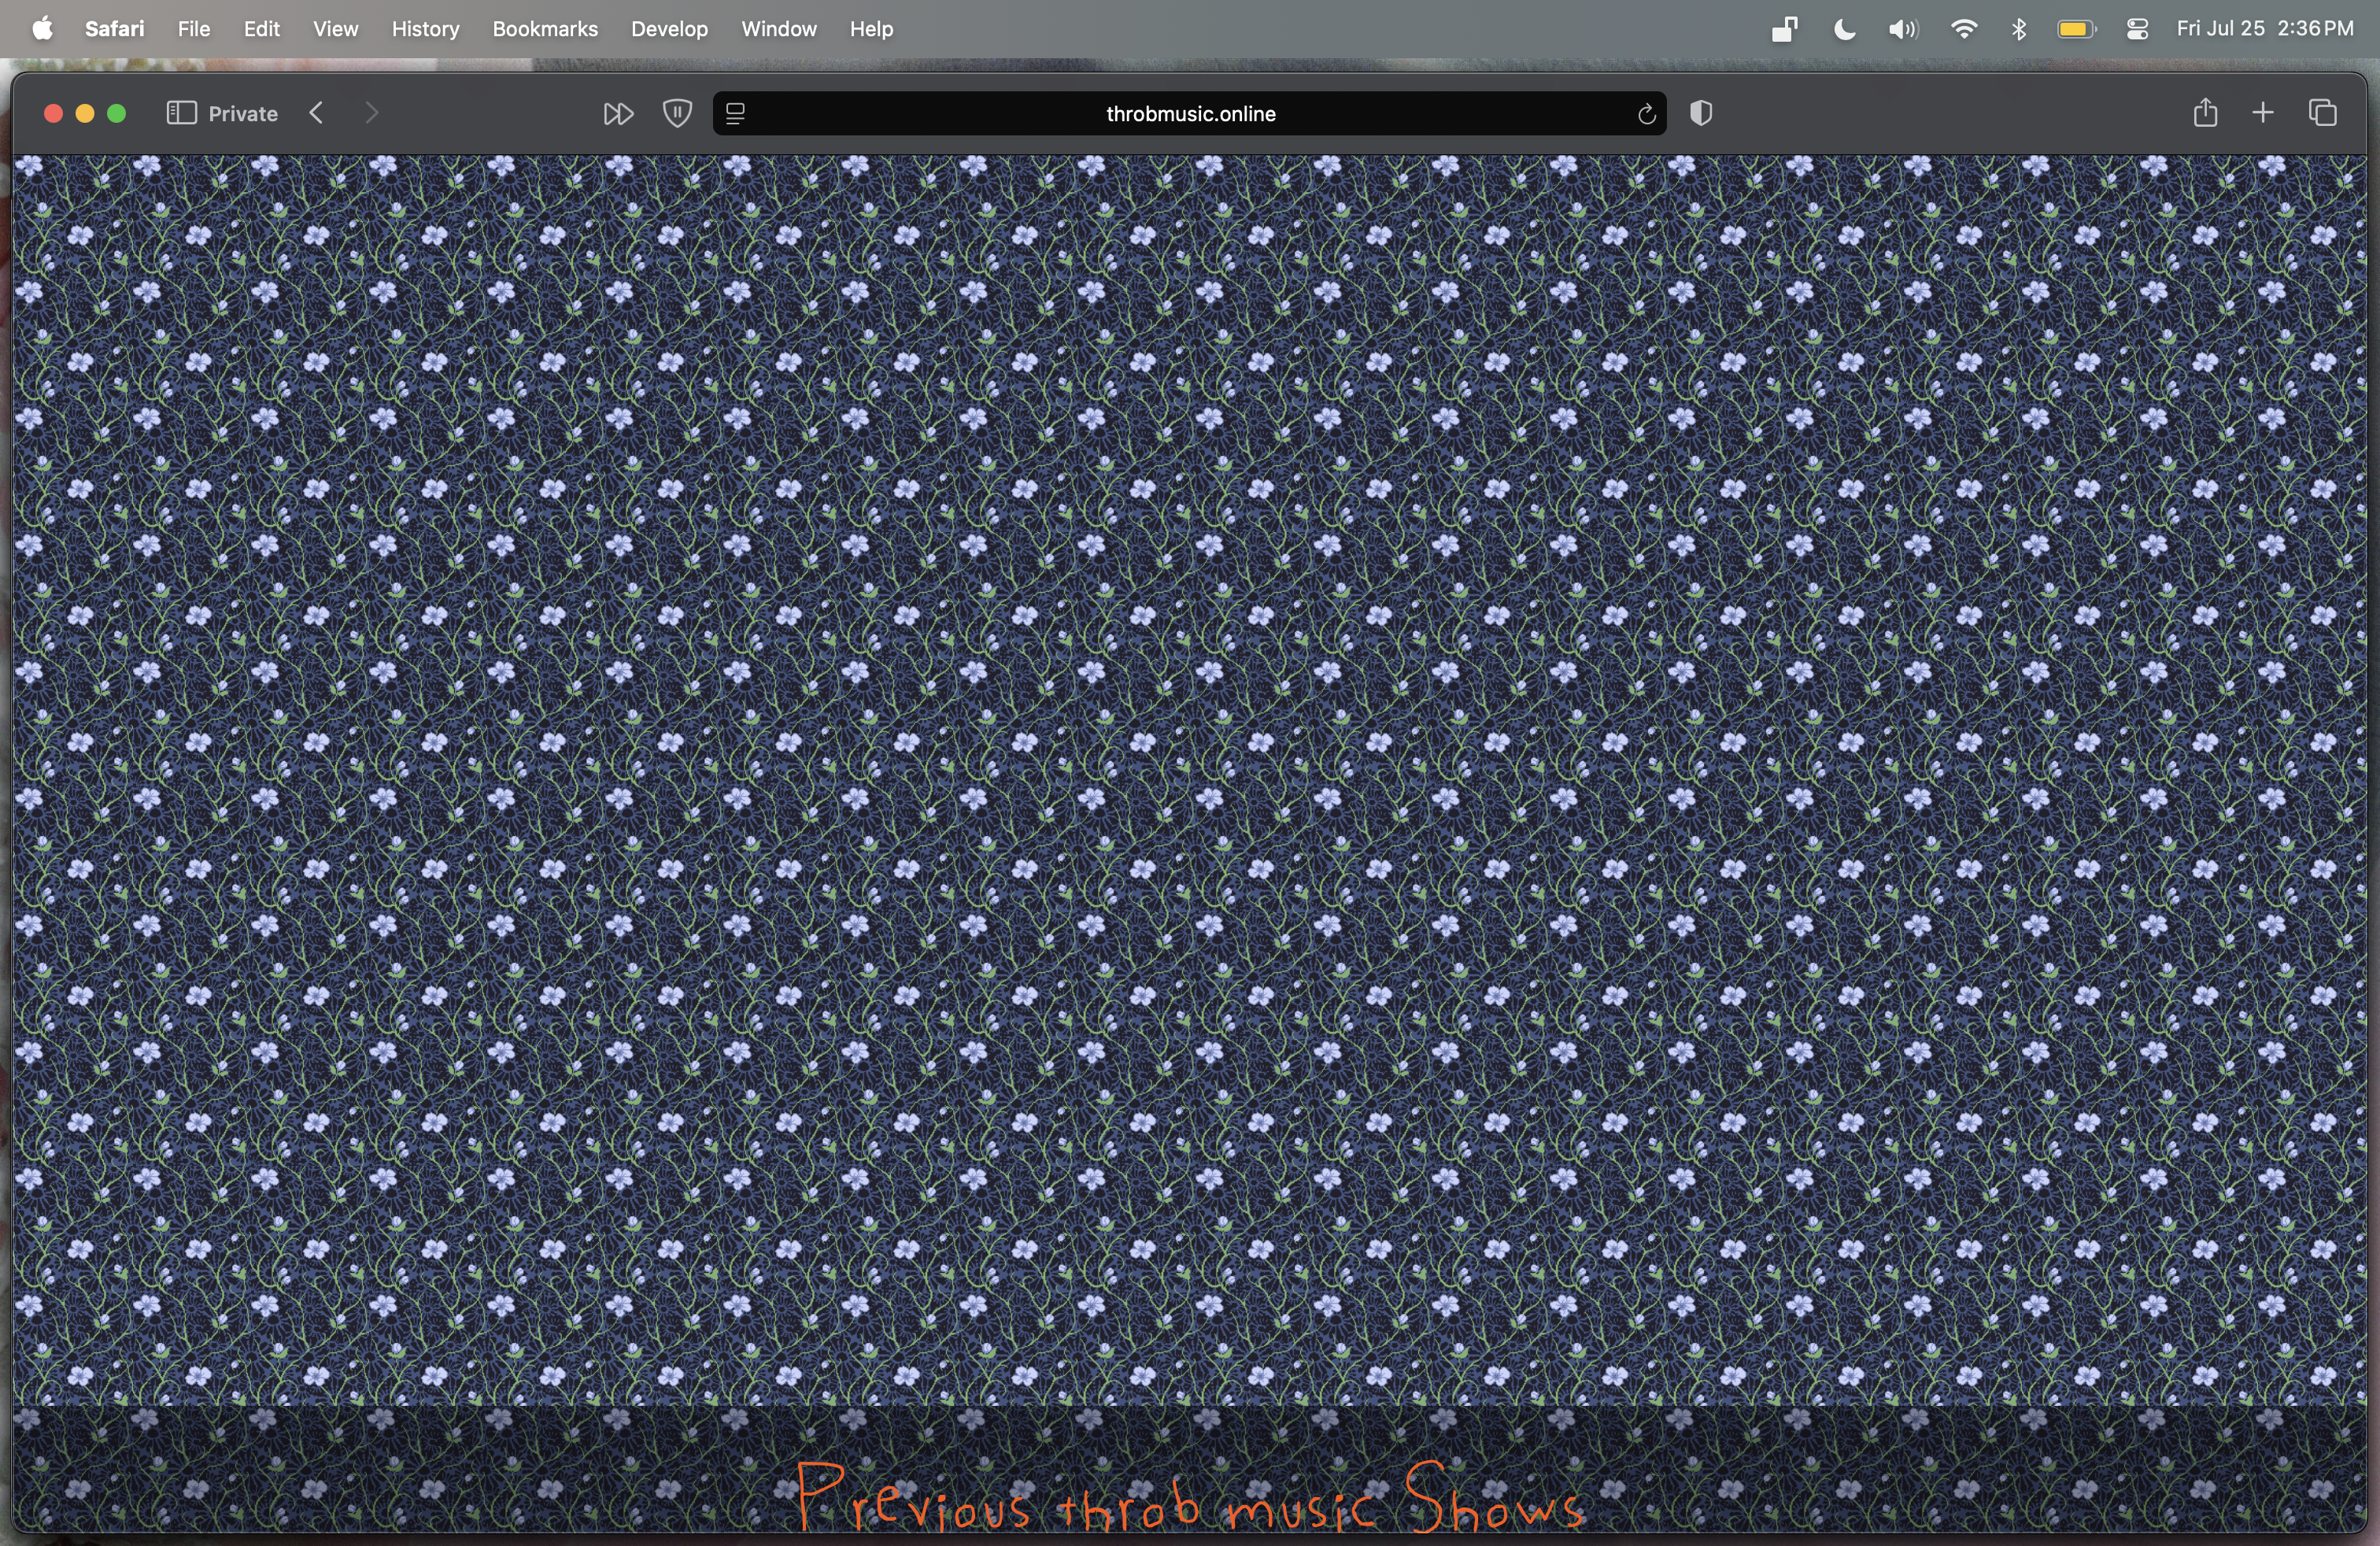
Task: Open Control Center
Action: click(2137, 29)
